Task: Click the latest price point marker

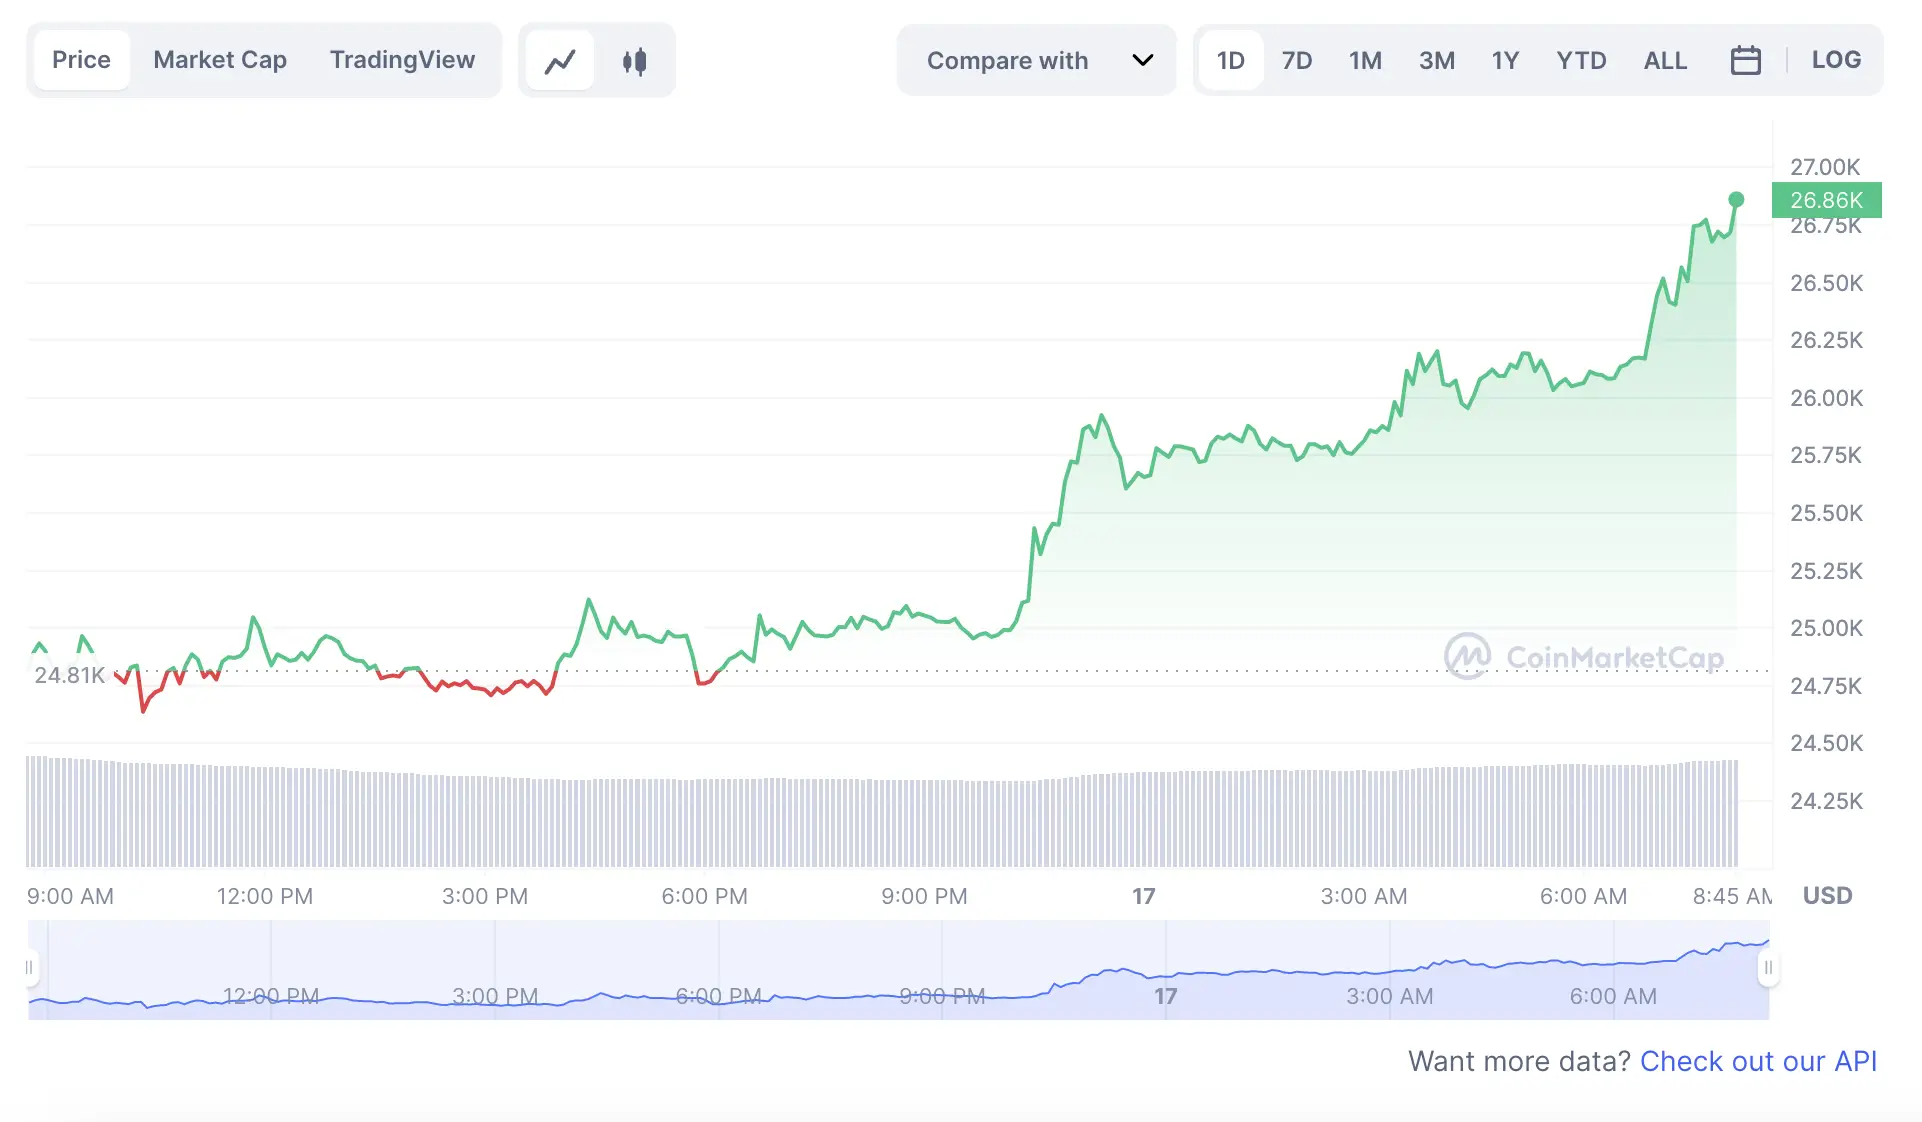Action: (x=1736, y=199)
